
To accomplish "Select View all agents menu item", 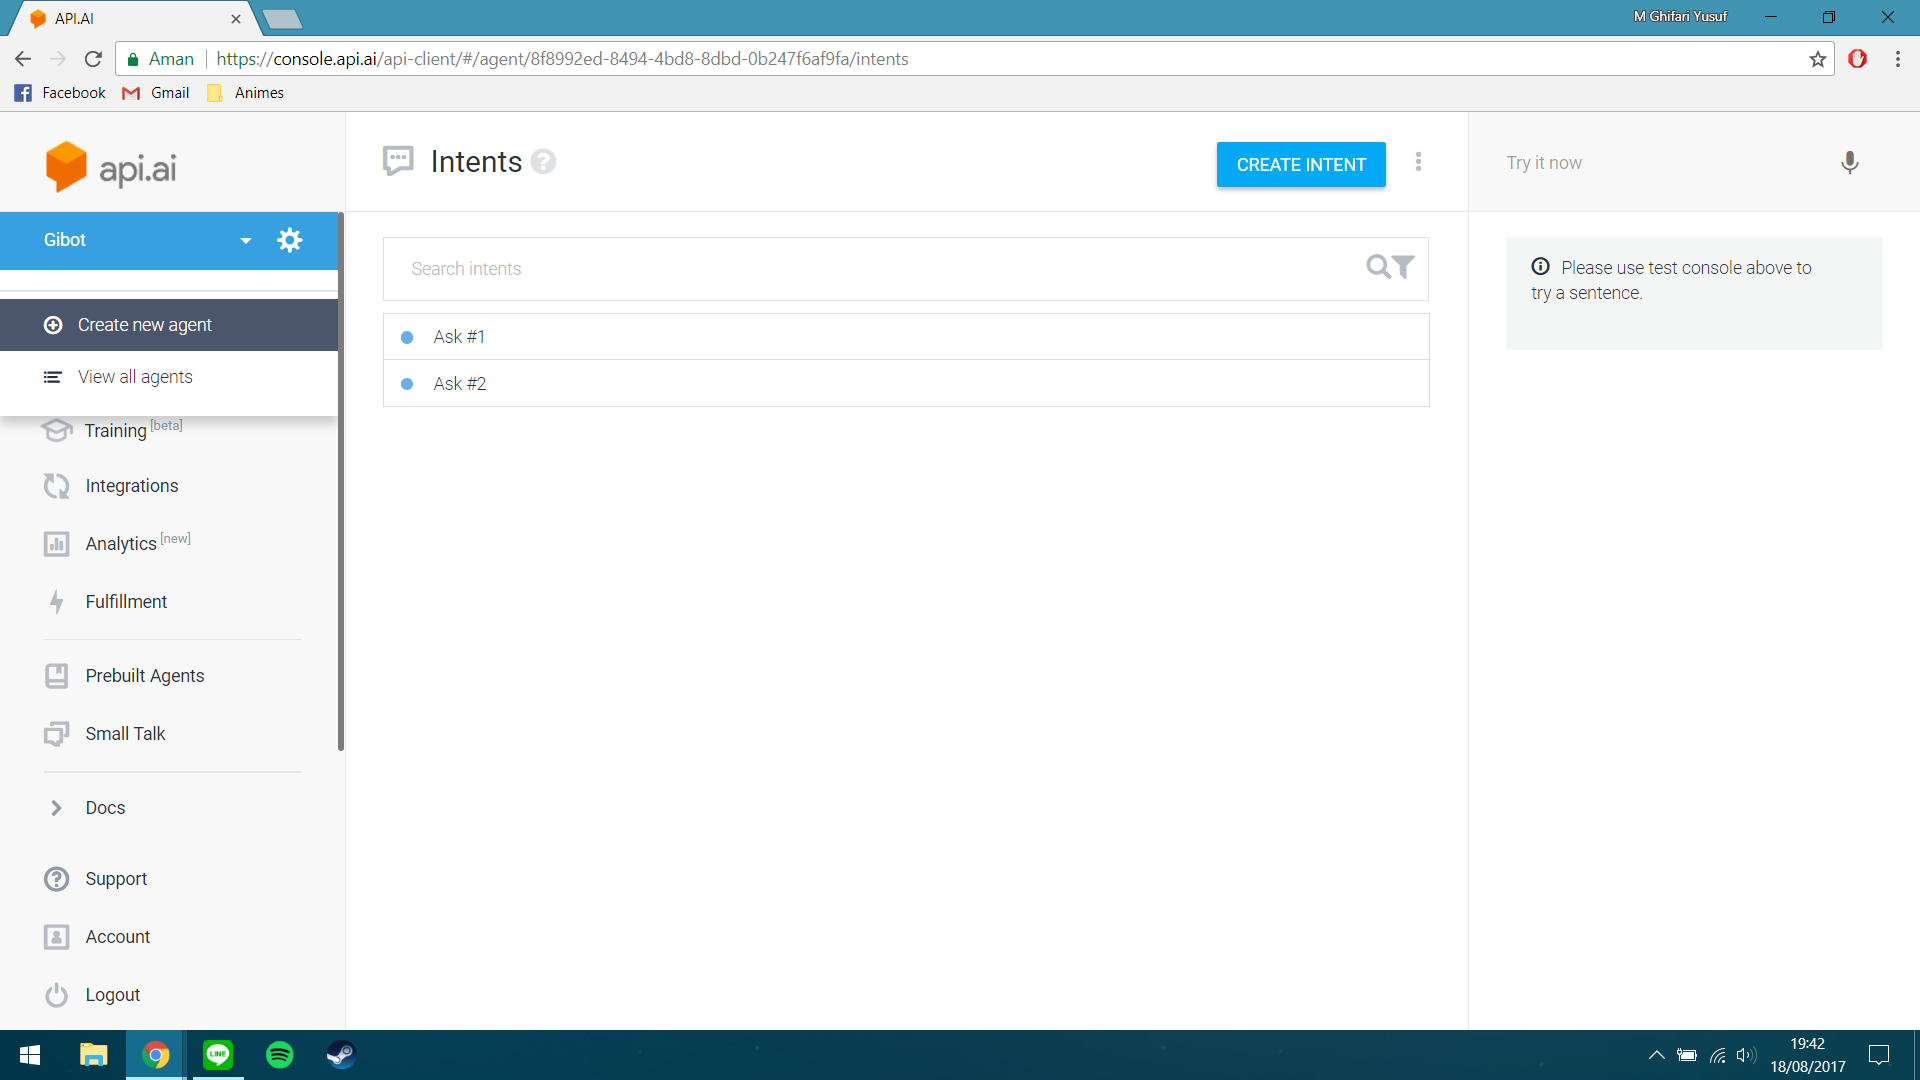I will tap(135, 377).
